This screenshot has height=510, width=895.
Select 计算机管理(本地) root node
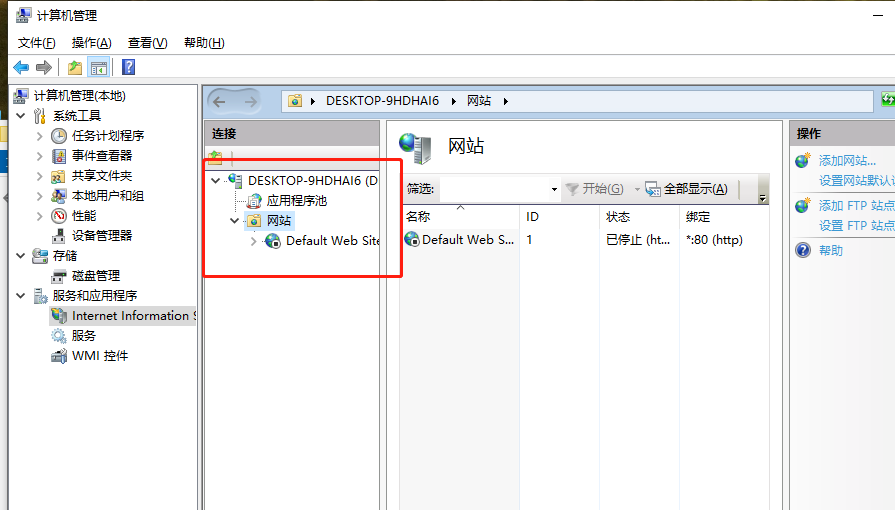coord(79,96)
